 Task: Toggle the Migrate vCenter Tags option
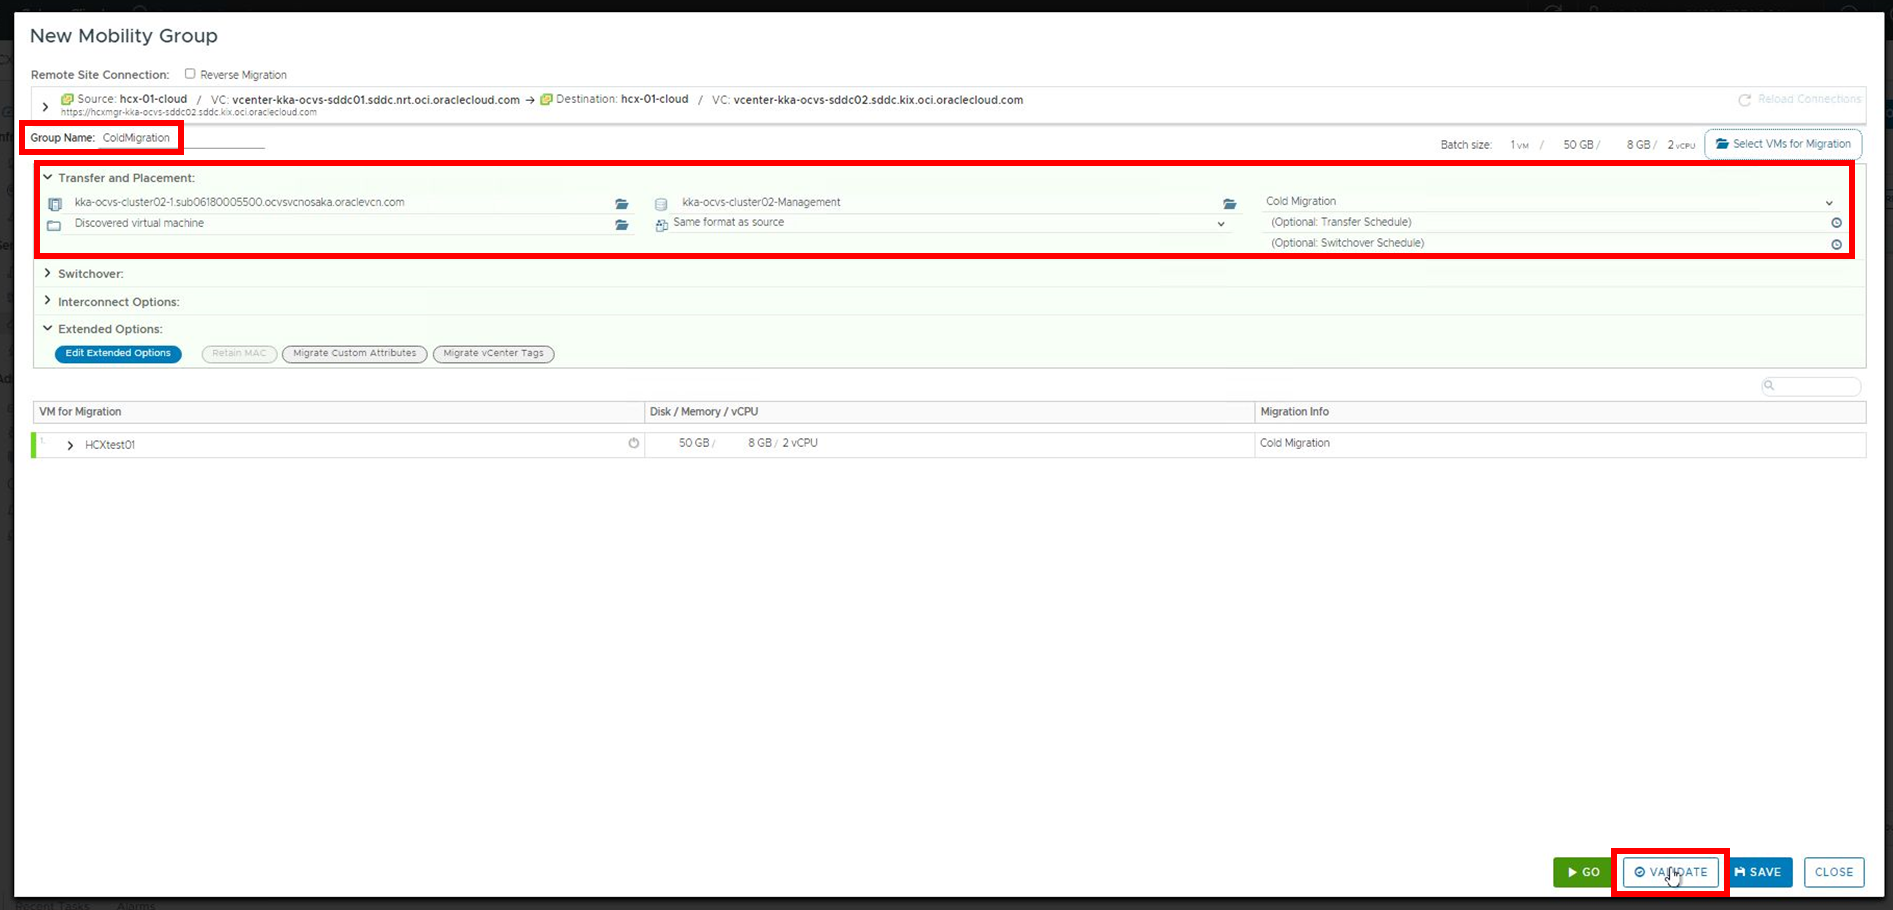point(493,354)
